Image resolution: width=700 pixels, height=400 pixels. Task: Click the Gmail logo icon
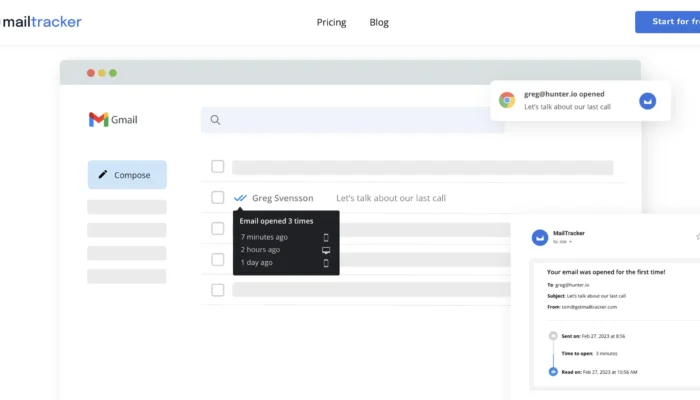99,120
